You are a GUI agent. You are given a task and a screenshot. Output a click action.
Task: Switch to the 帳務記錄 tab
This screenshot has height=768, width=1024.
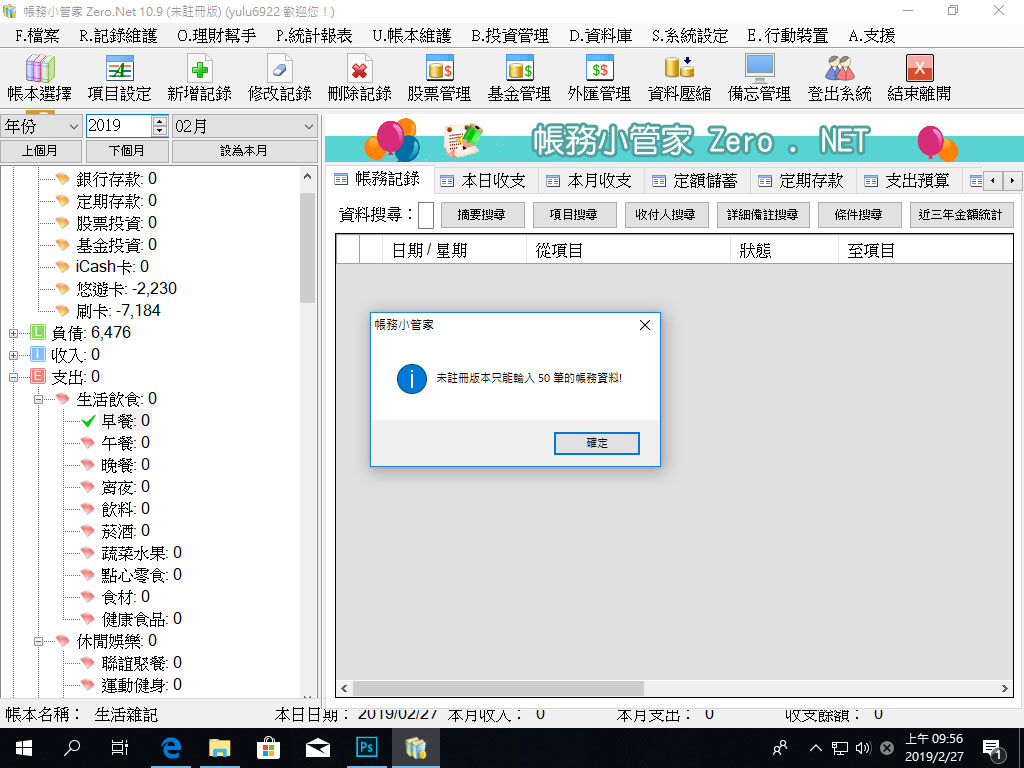[379, 179]
